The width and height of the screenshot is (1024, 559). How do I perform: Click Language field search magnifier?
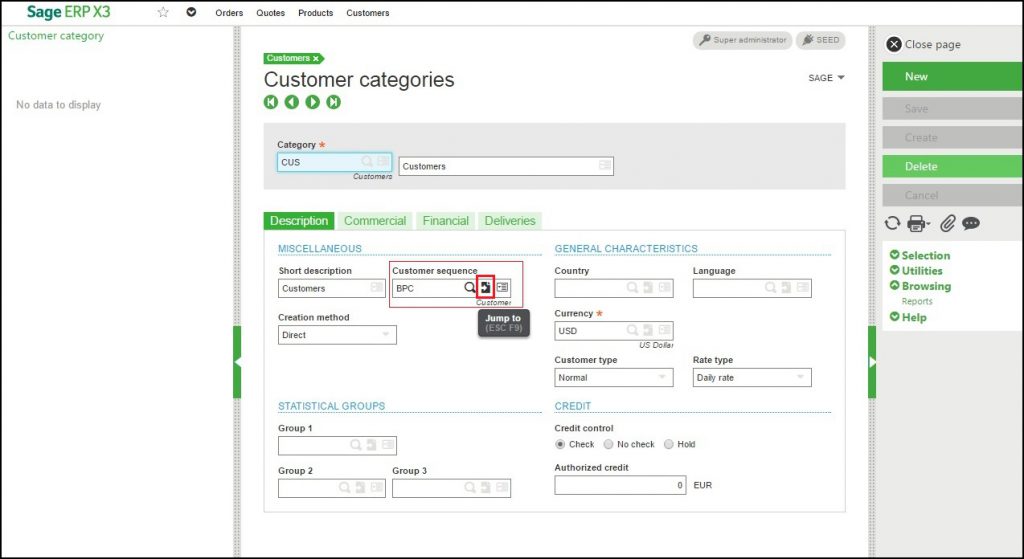(x=771, y=287)
